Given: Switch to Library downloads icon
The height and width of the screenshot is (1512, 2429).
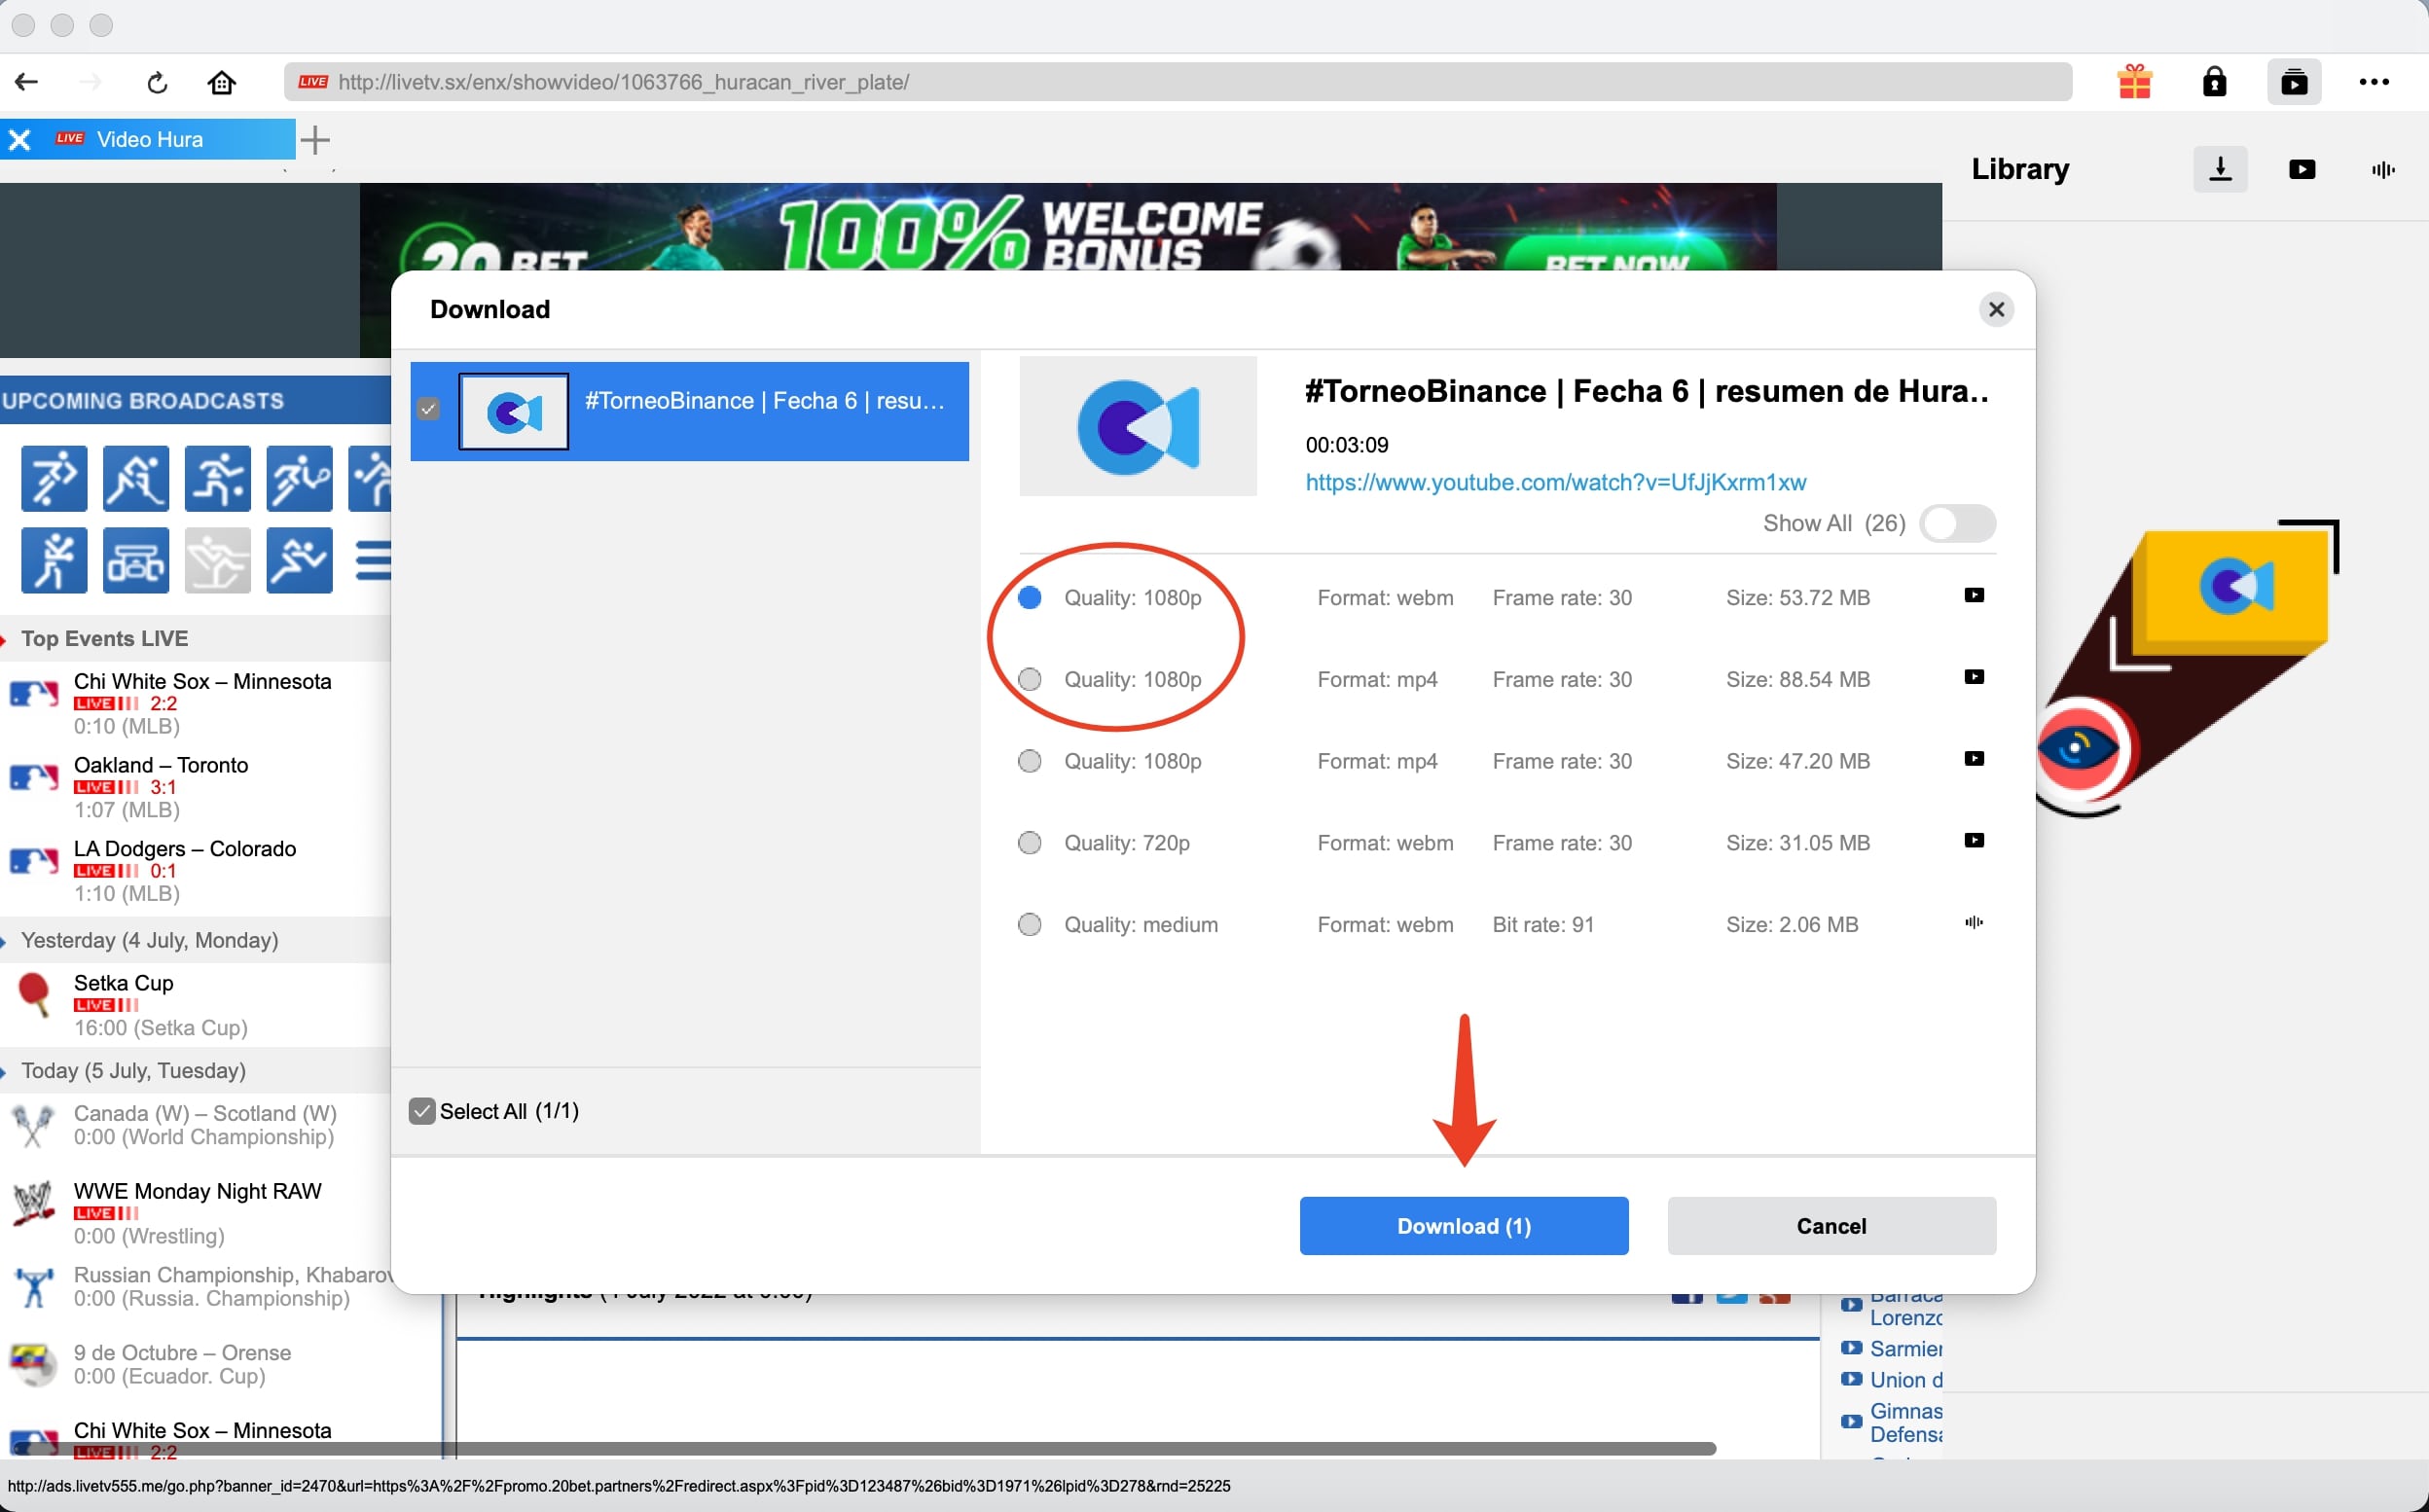Looking at the screenshot, I should coord(2219,169).
